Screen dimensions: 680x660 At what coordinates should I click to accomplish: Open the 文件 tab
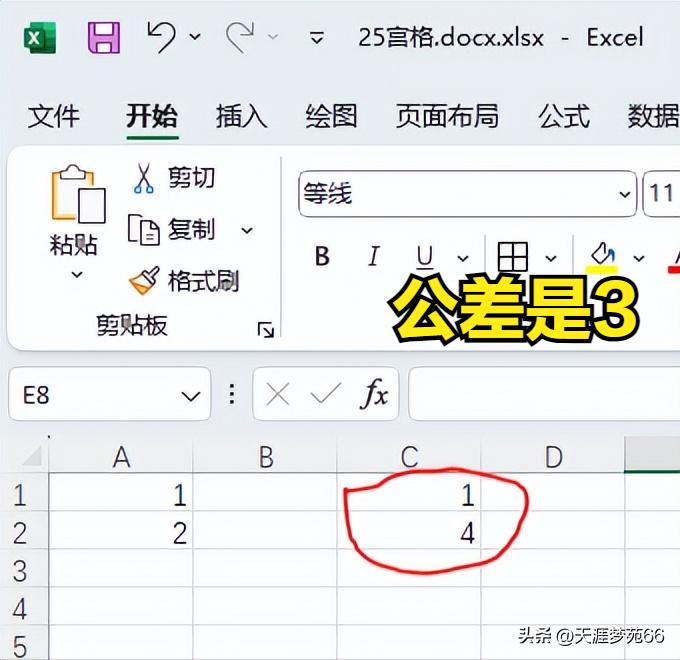pyautogui.click(x=54, y=116)
